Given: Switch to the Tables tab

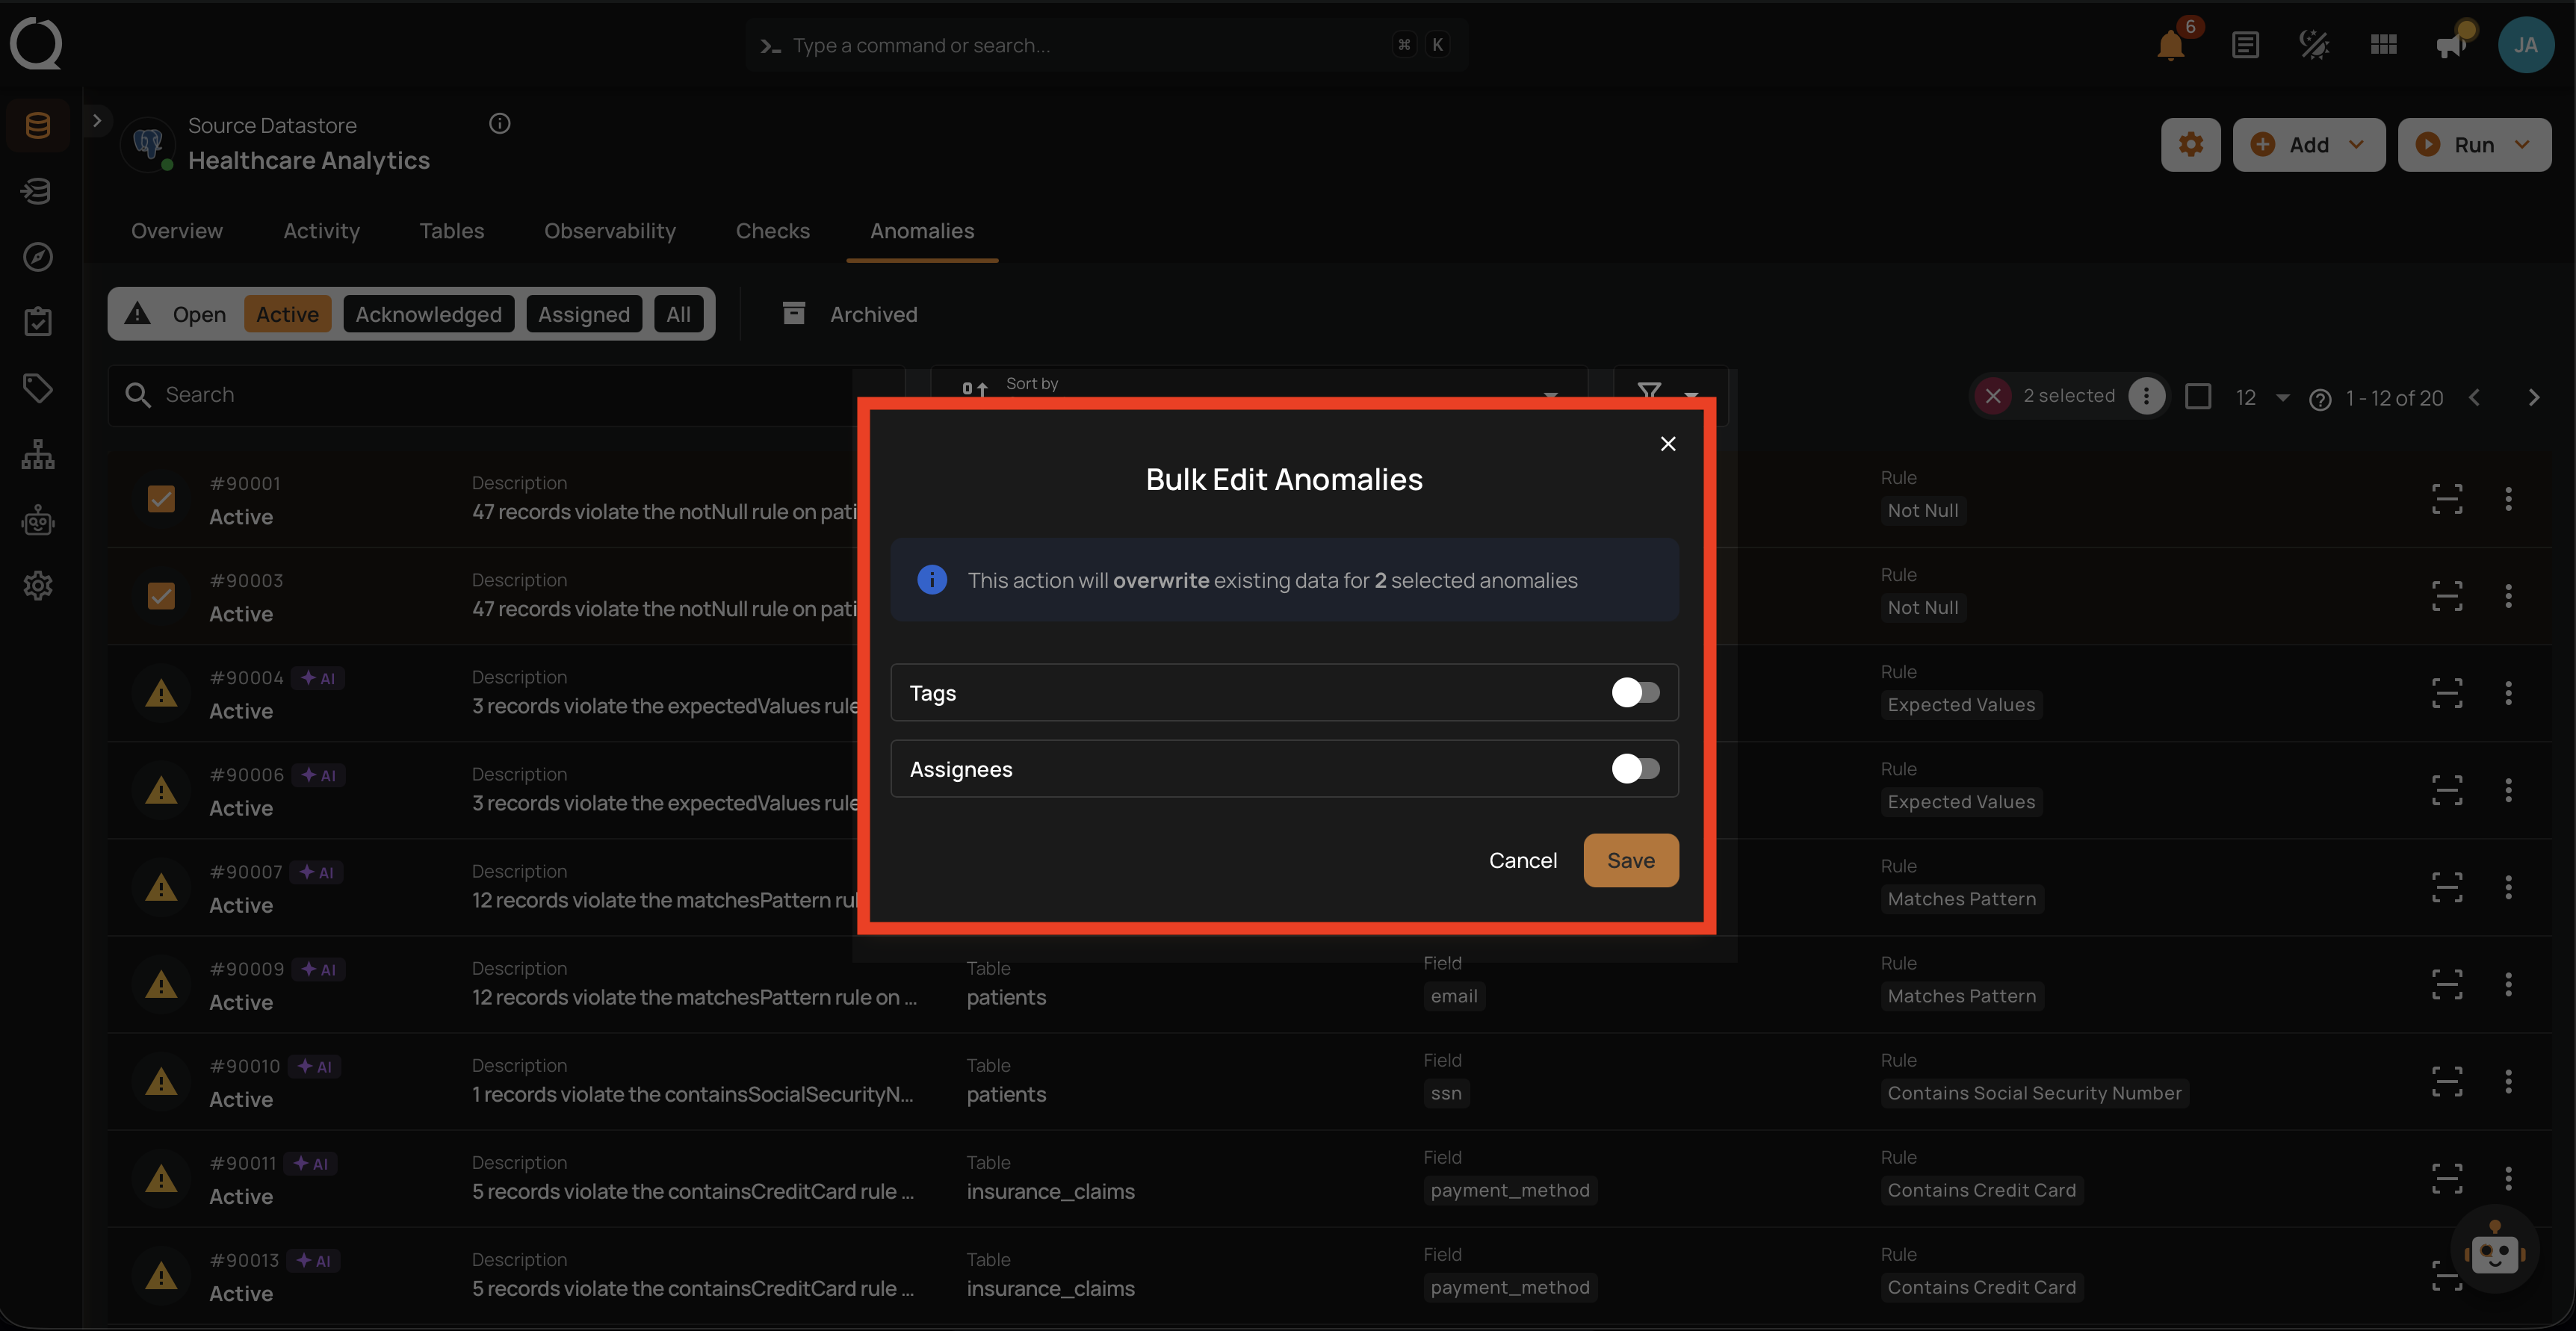Looking at the screenshot, I should coord(451,231).
